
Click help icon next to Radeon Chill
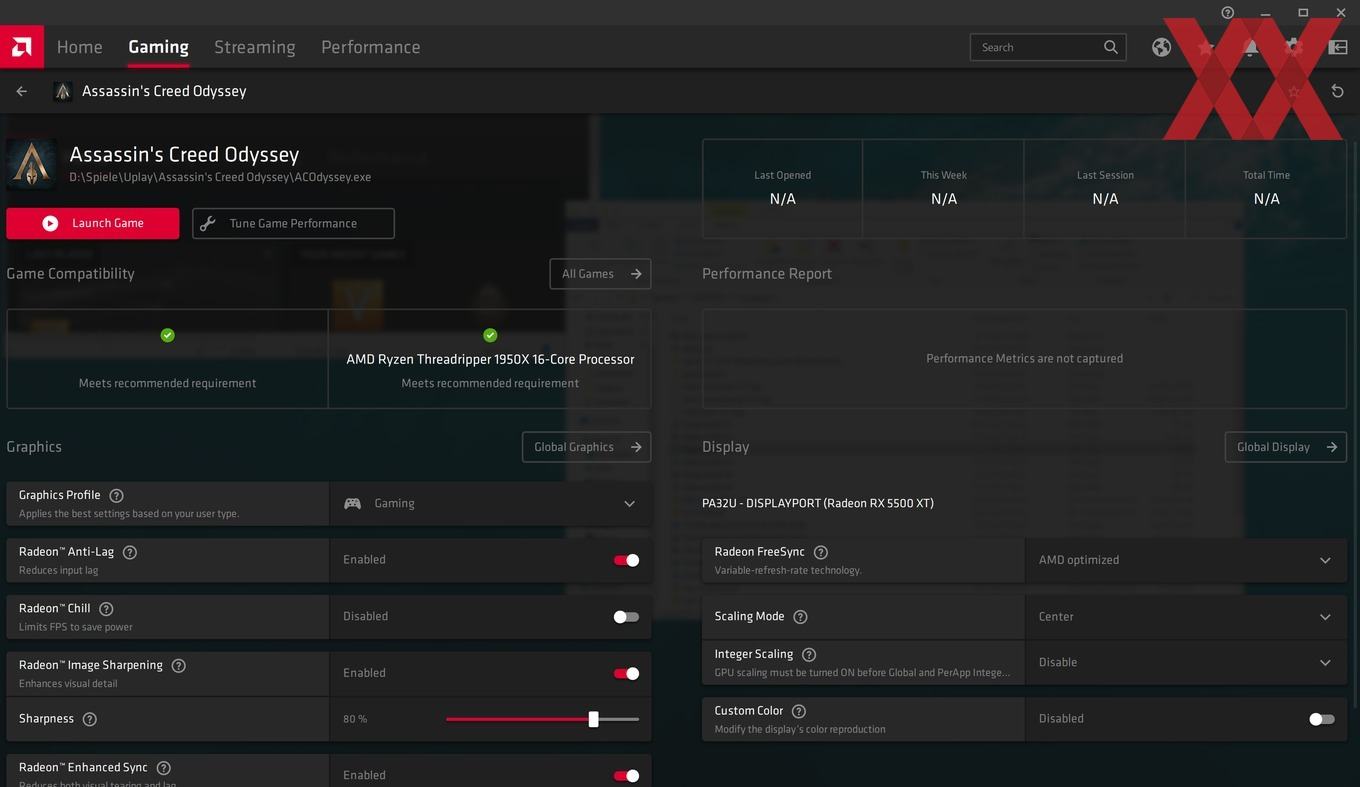(x=106, y=609)
